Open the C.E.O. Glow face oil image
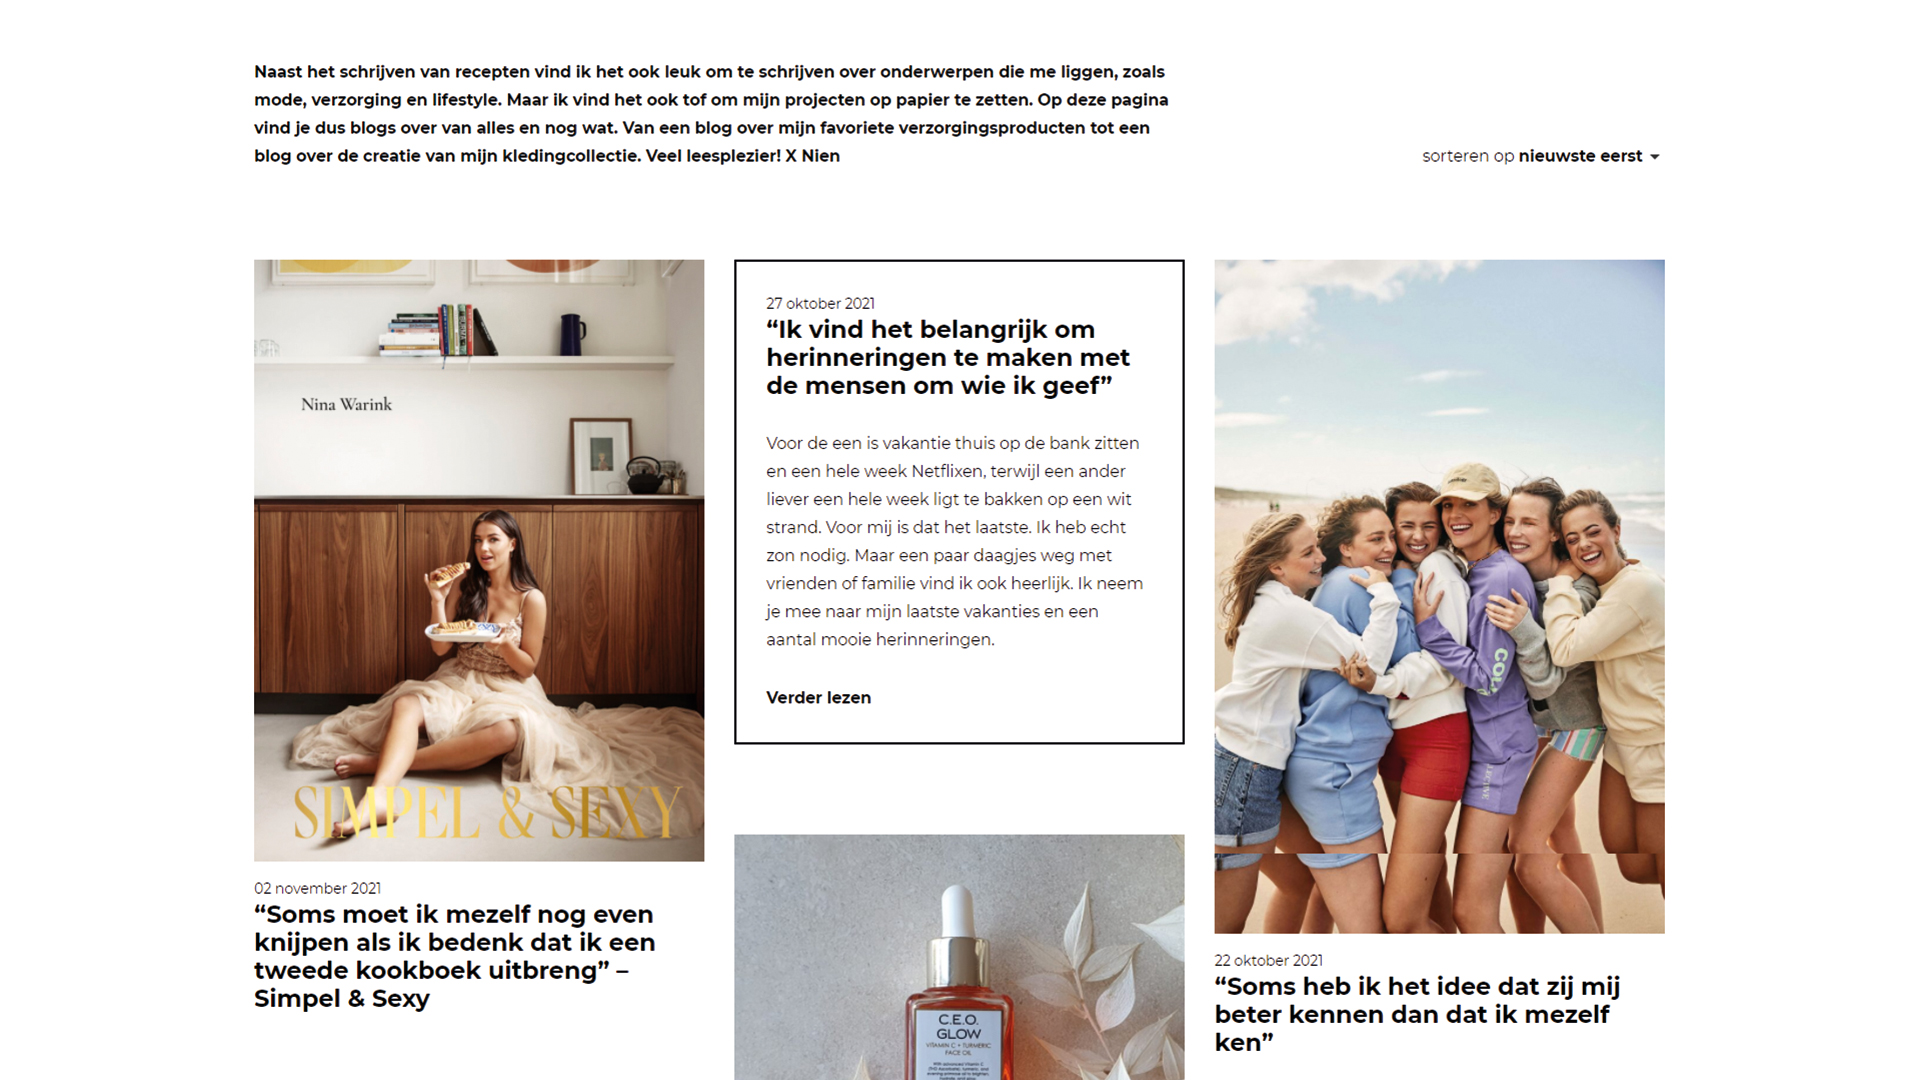The width and height of the screenshot is (1920, 1080). pyautogui.click(x=959, y=957)
